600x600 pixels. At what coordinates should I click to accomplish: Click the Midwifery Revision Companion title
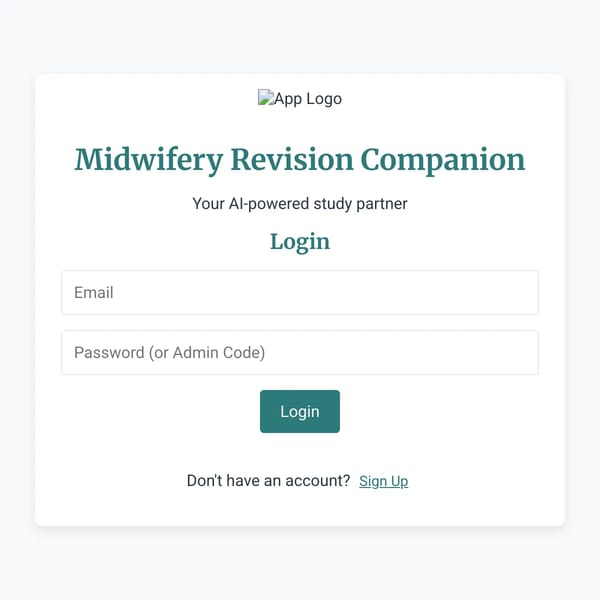point(300,160)
